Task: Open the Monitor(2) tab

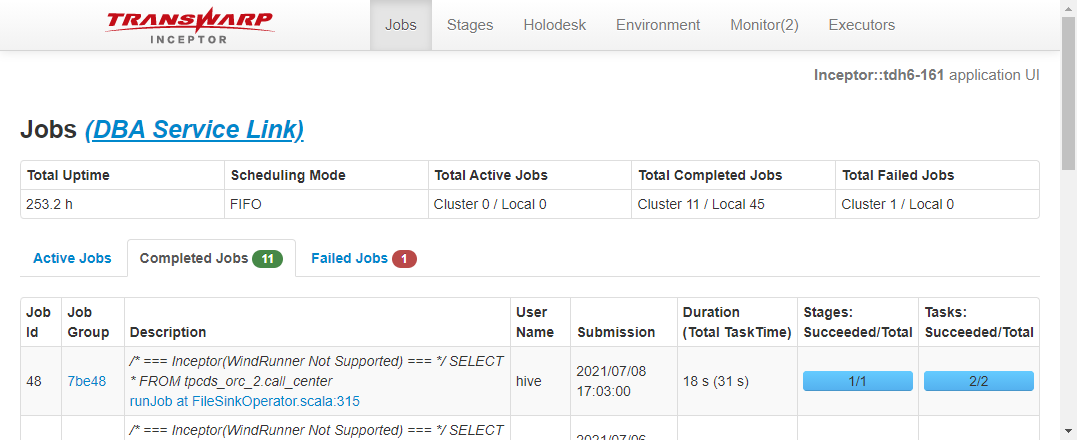Action: [764, 25]
